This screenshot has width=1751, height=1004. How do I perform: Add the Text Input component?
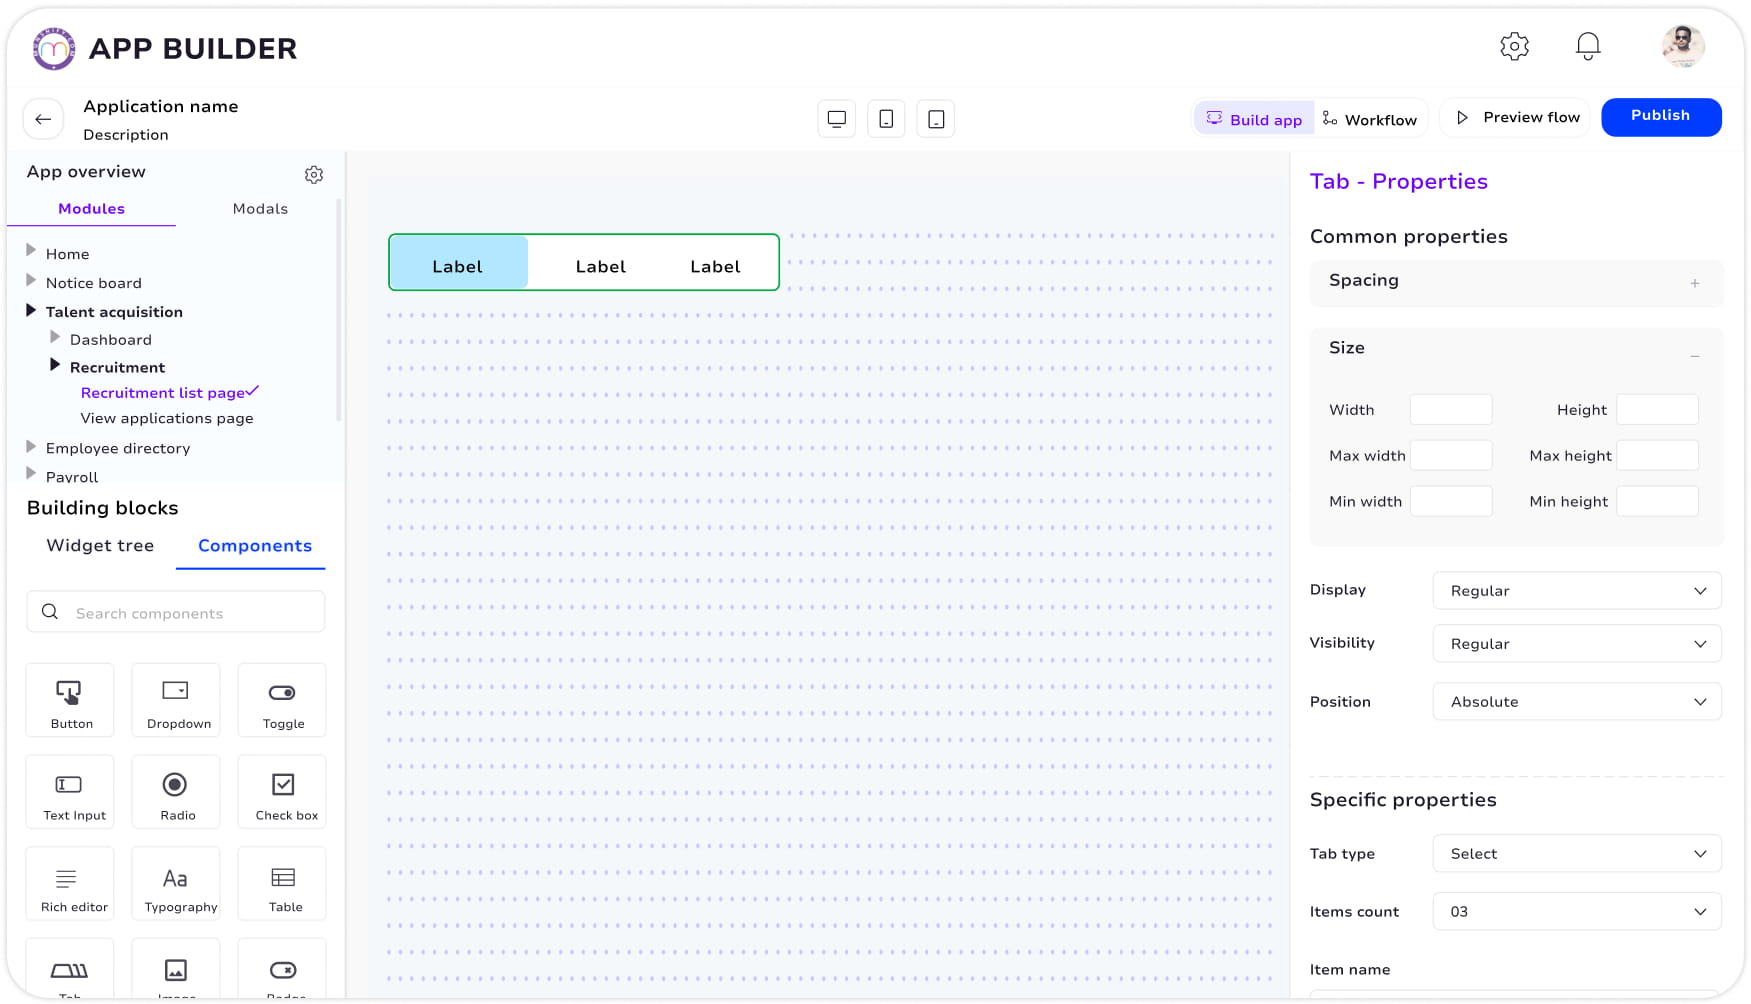[70, 792]
